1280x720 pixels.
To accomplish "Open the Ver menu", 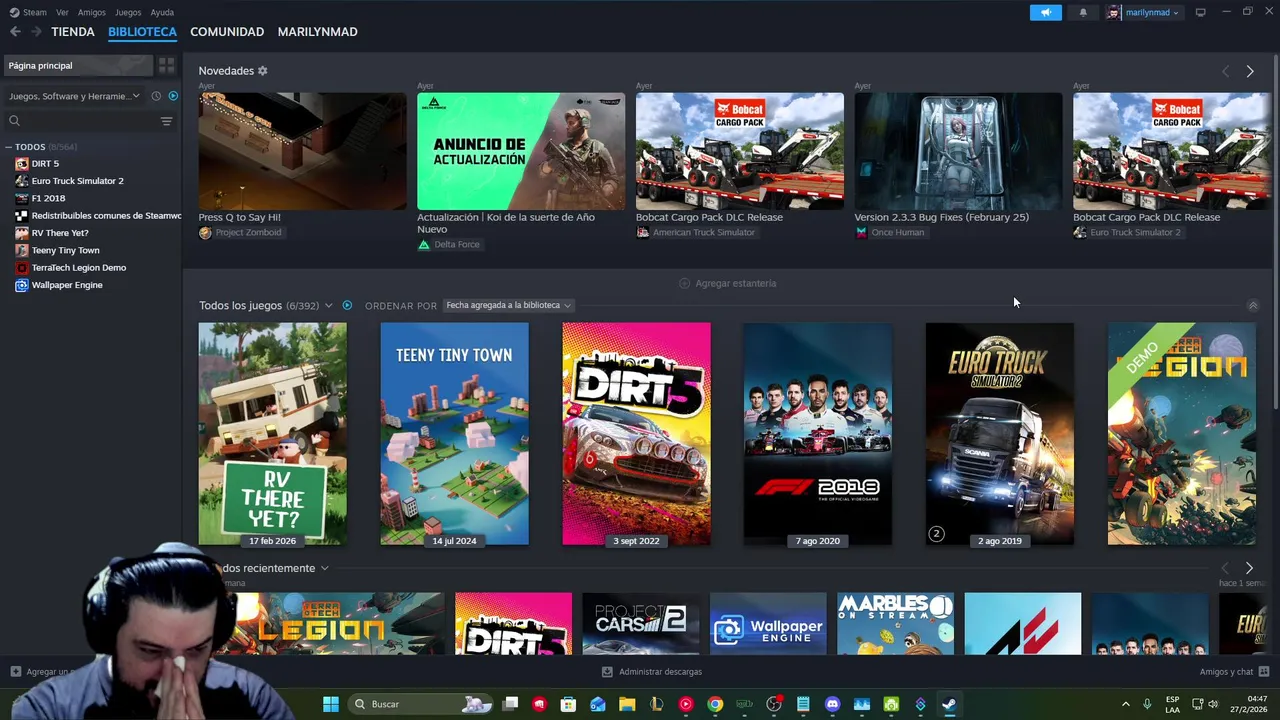I will 62,12.
